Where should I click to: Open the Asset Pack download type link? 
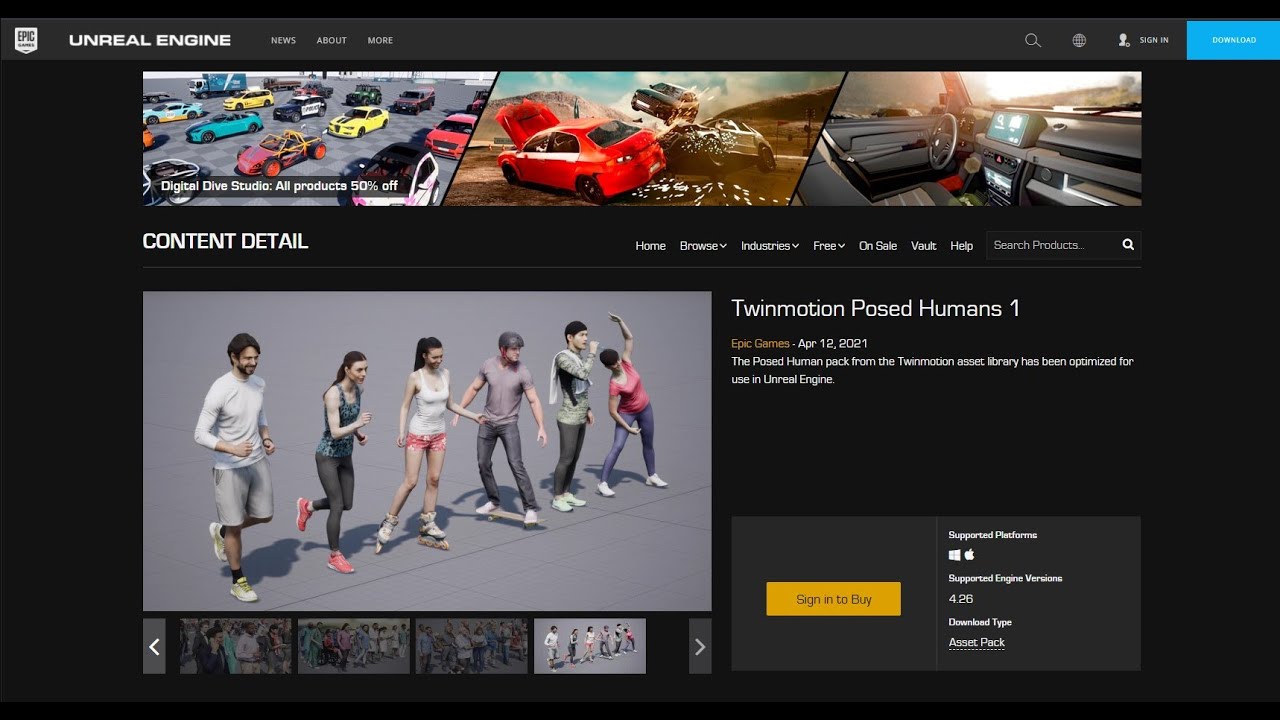977,643
